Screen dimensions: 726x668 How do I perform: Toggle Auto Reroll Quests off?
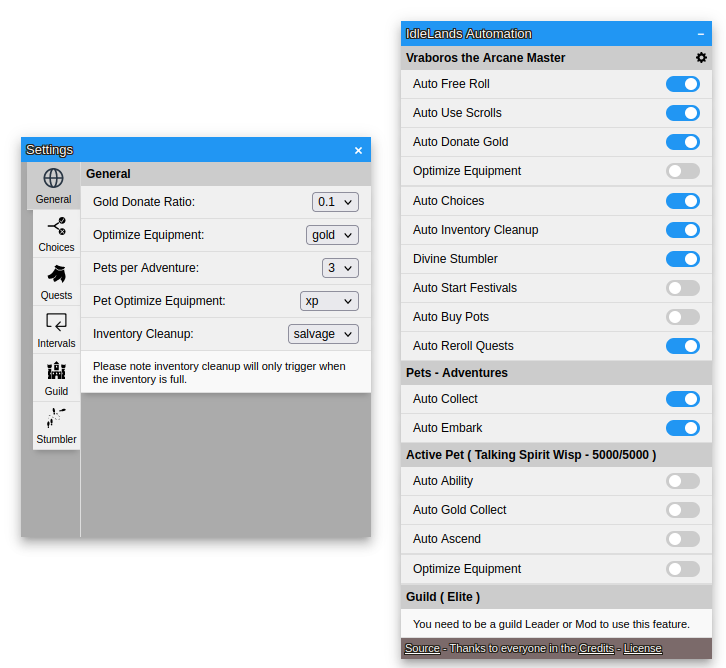[682, 346]
